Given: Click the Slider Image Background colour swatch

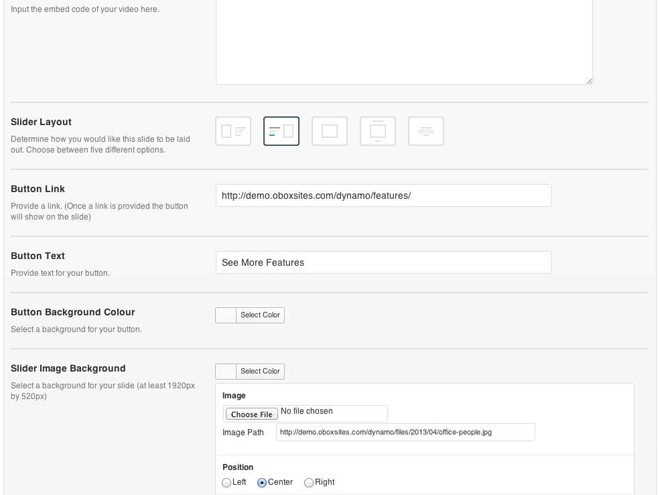Looking at the screenshot, I should 226,371.
